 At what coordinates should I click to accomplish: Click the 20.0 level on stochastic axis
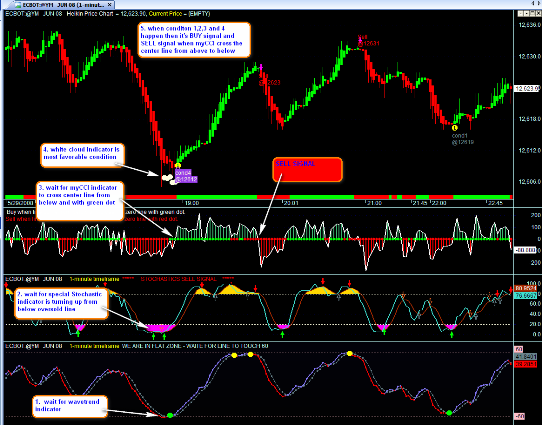click(535, 324)
